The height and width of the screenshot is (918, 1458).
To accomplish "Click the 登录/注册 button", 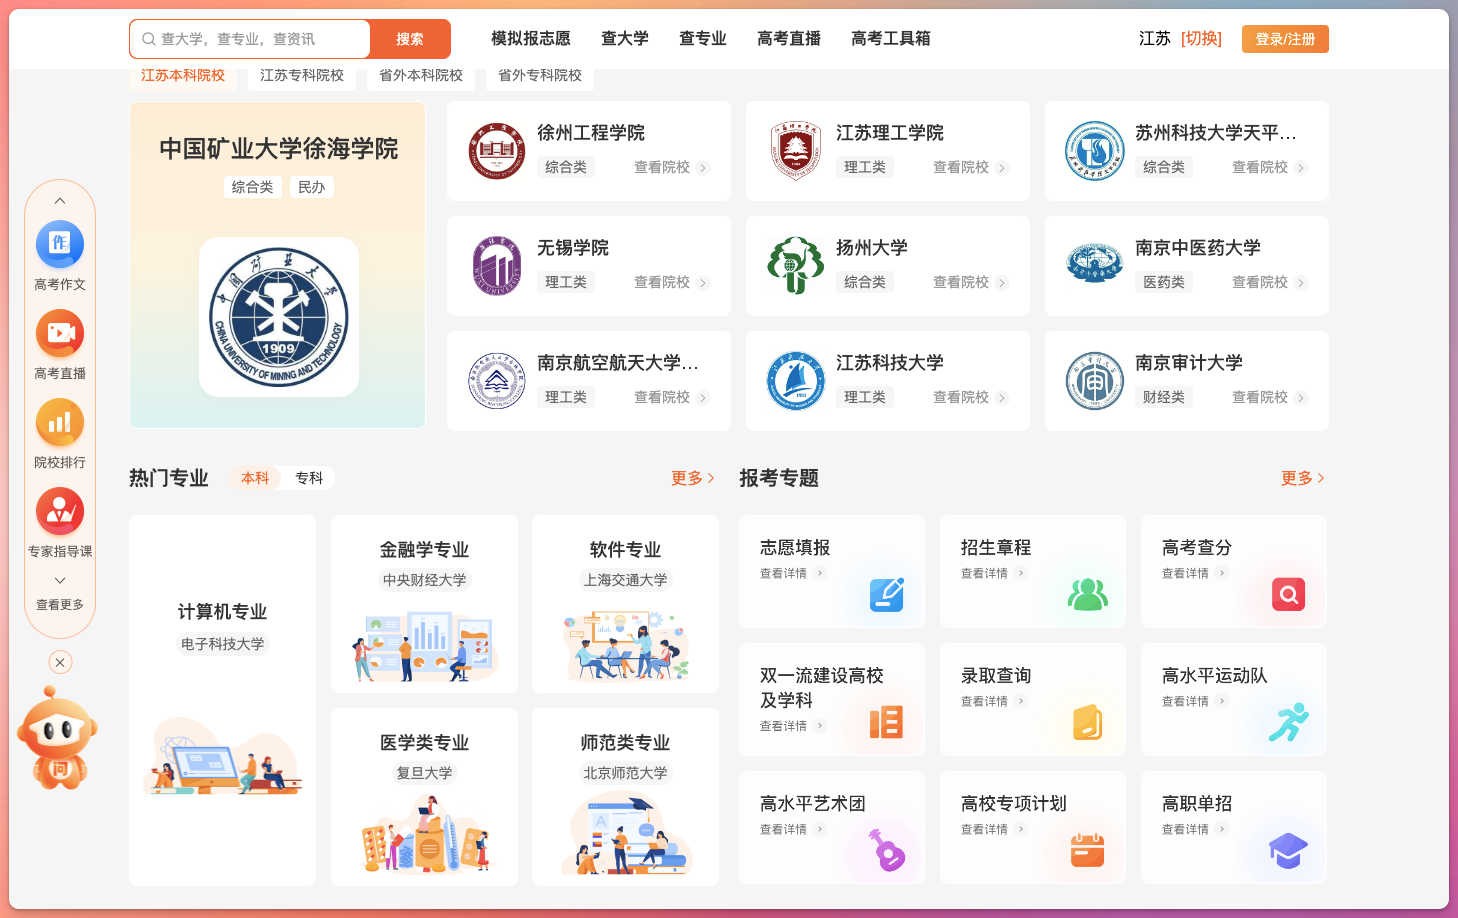I will coord(1285,39).
